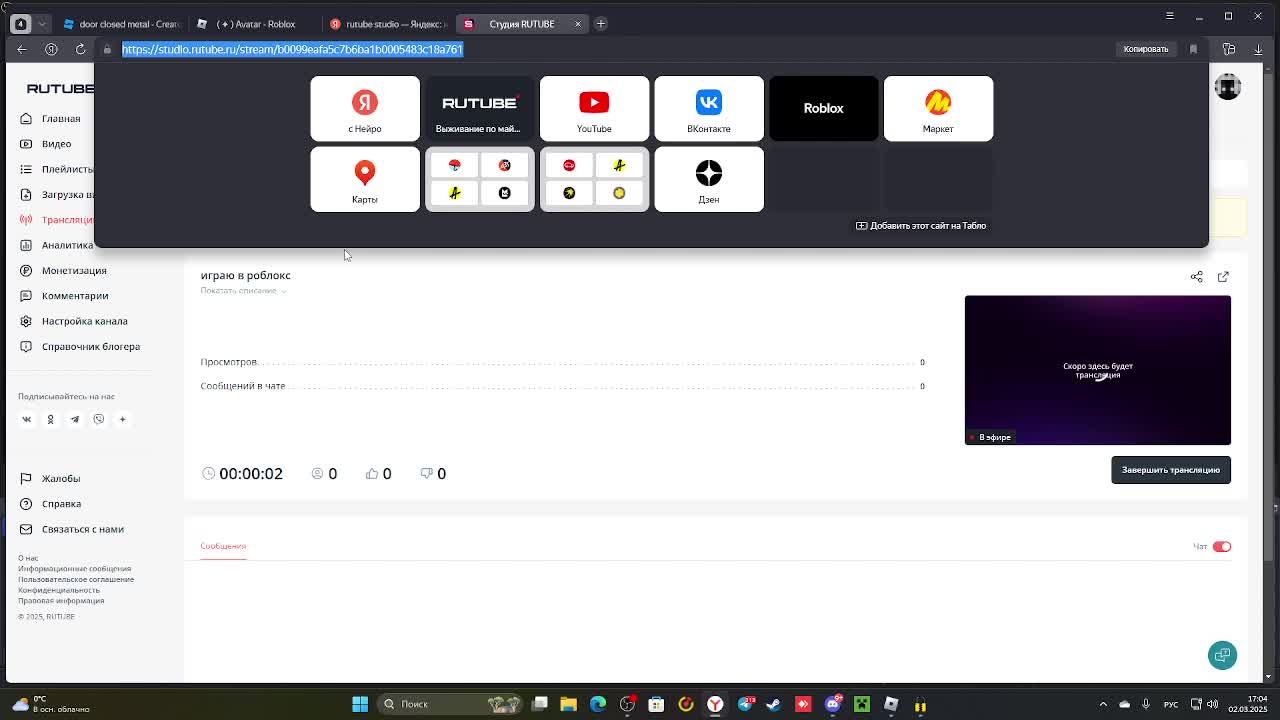This screenshot has width=1280, height=720.
Task: Reload the page with refresh icon
Action: point(81,49)
